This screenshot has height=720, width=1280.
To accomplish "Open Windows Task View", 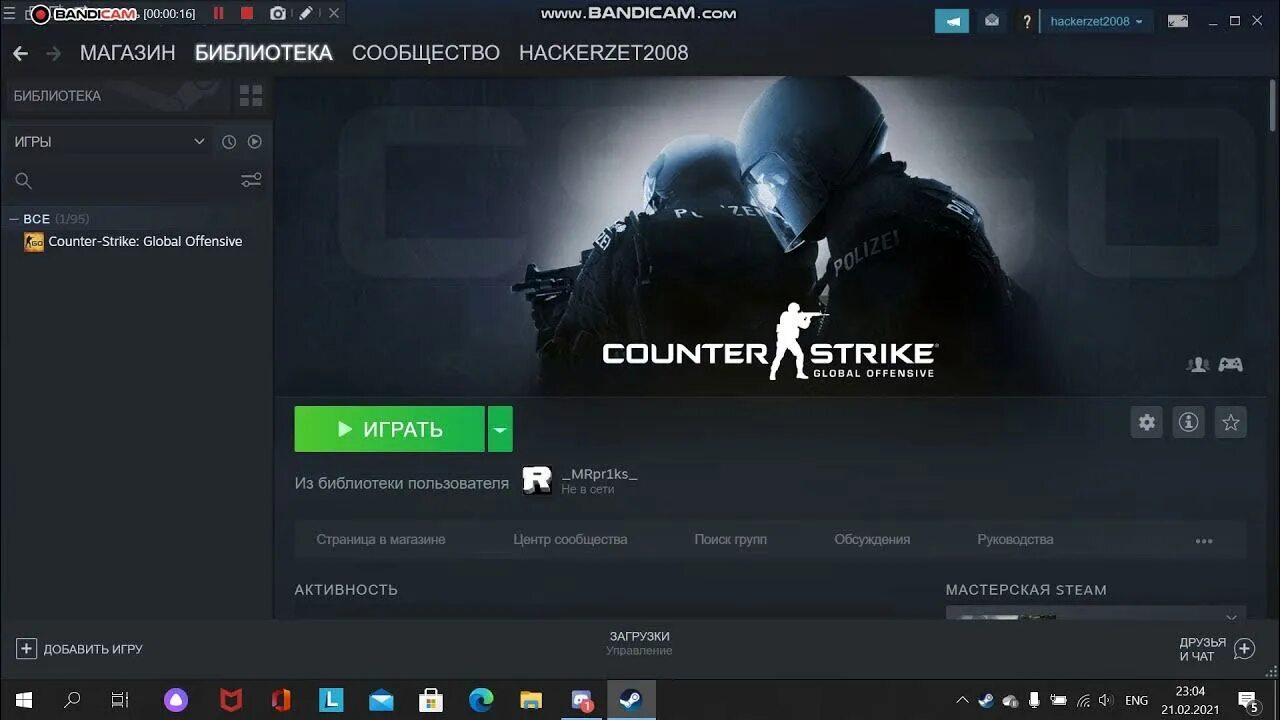I will tap(120, 700).
